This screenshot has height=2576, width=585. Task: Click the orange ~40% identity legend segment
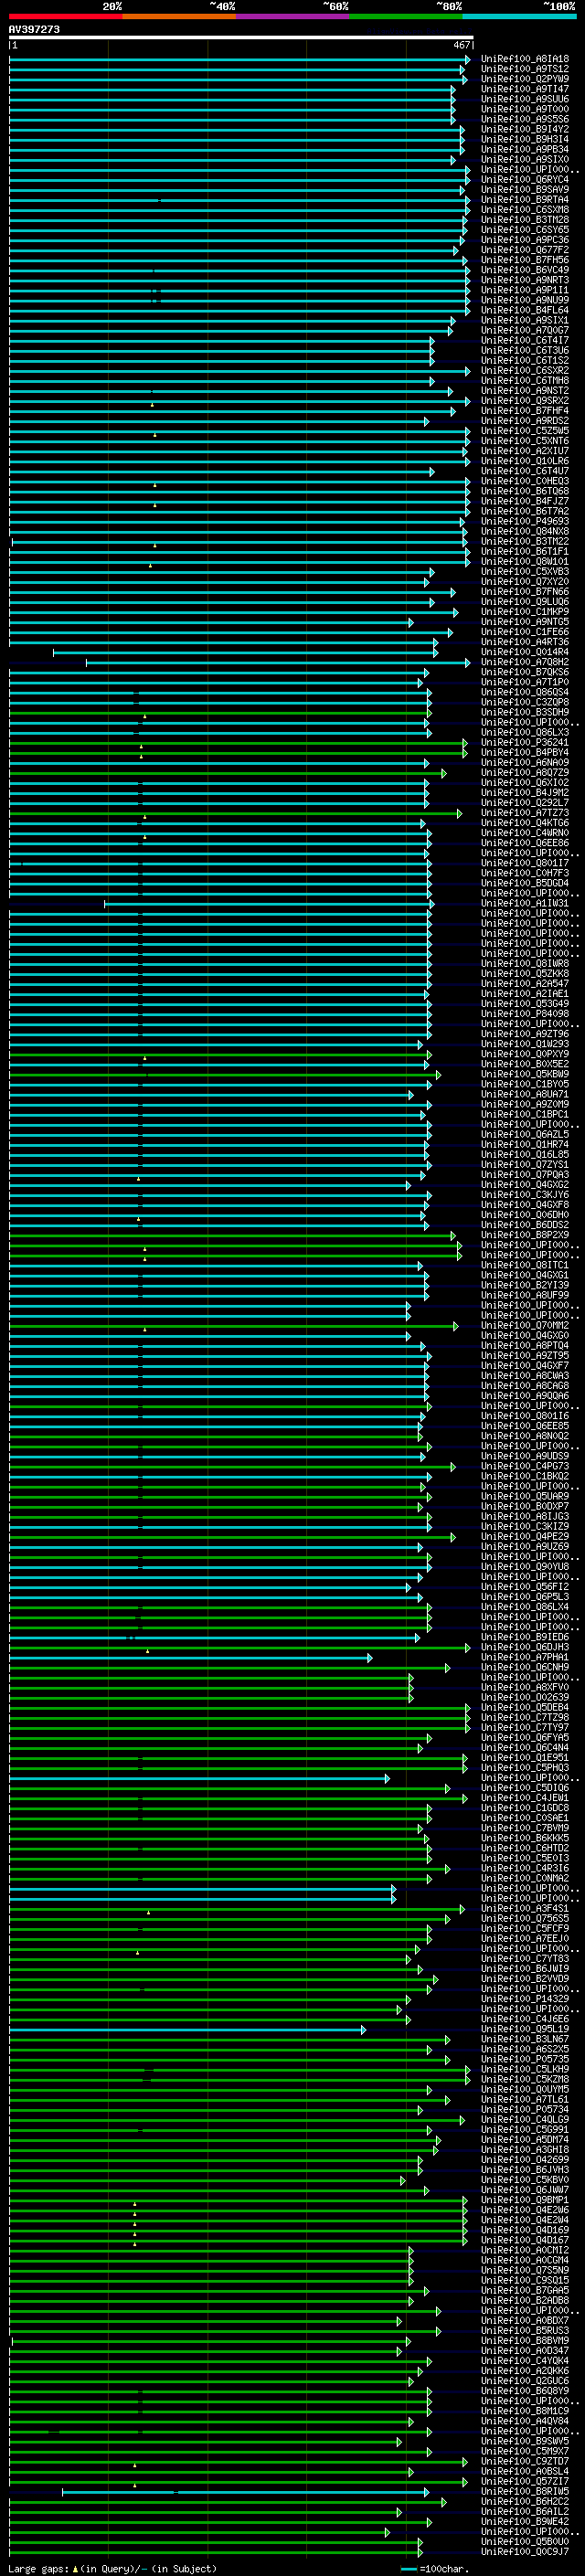(179, 16)
